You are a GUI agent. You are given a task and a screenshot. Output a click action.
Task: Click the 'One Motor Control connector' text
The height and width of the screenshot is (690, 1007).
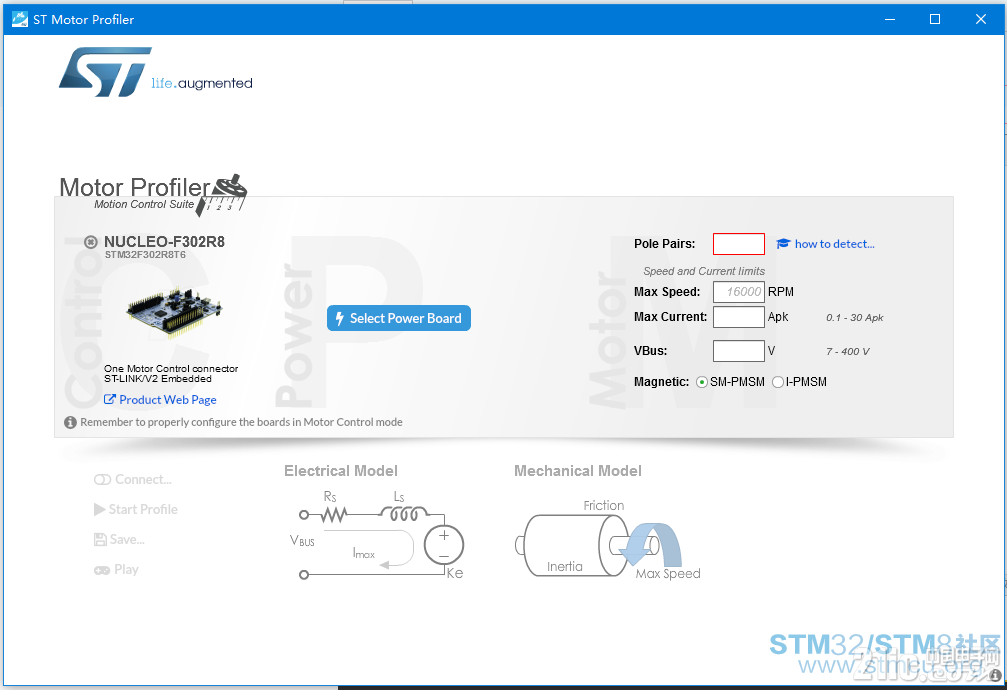pos(171,369)
